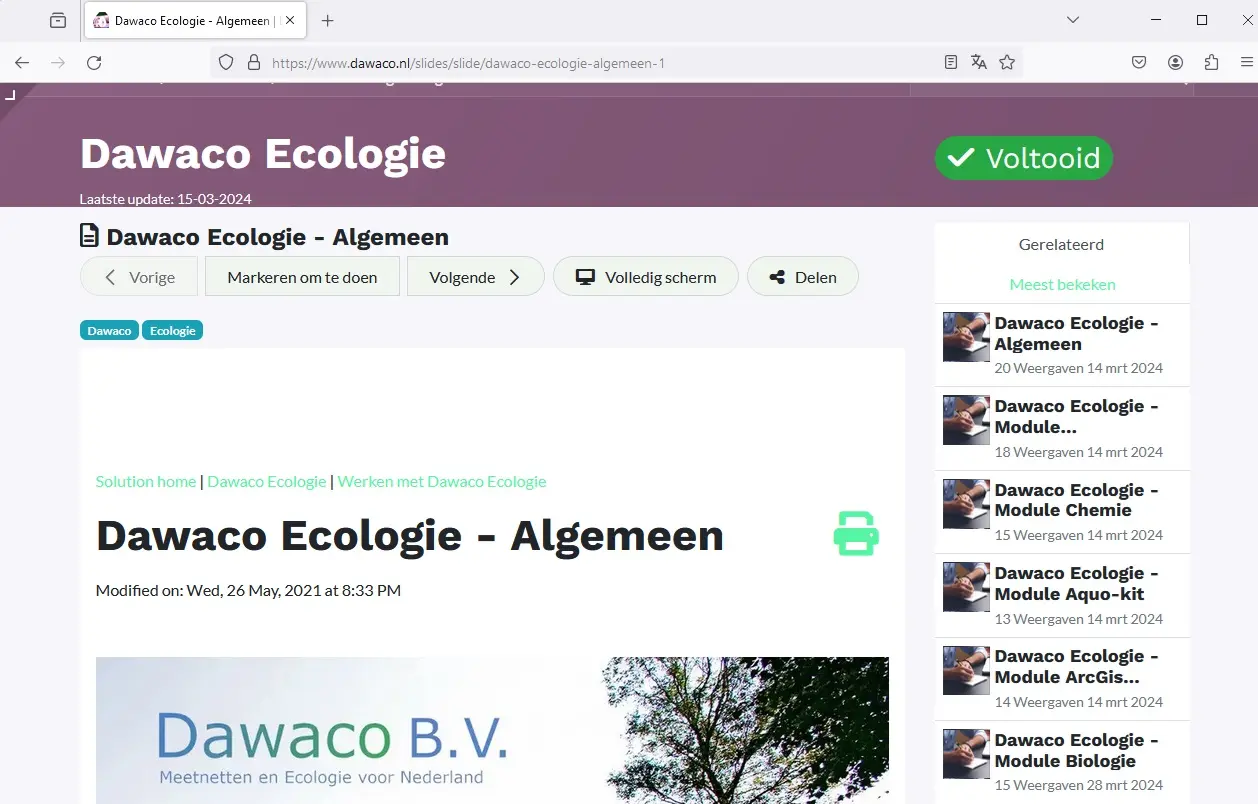
Task: Click the Delen share button
Action: coord(803,277)
